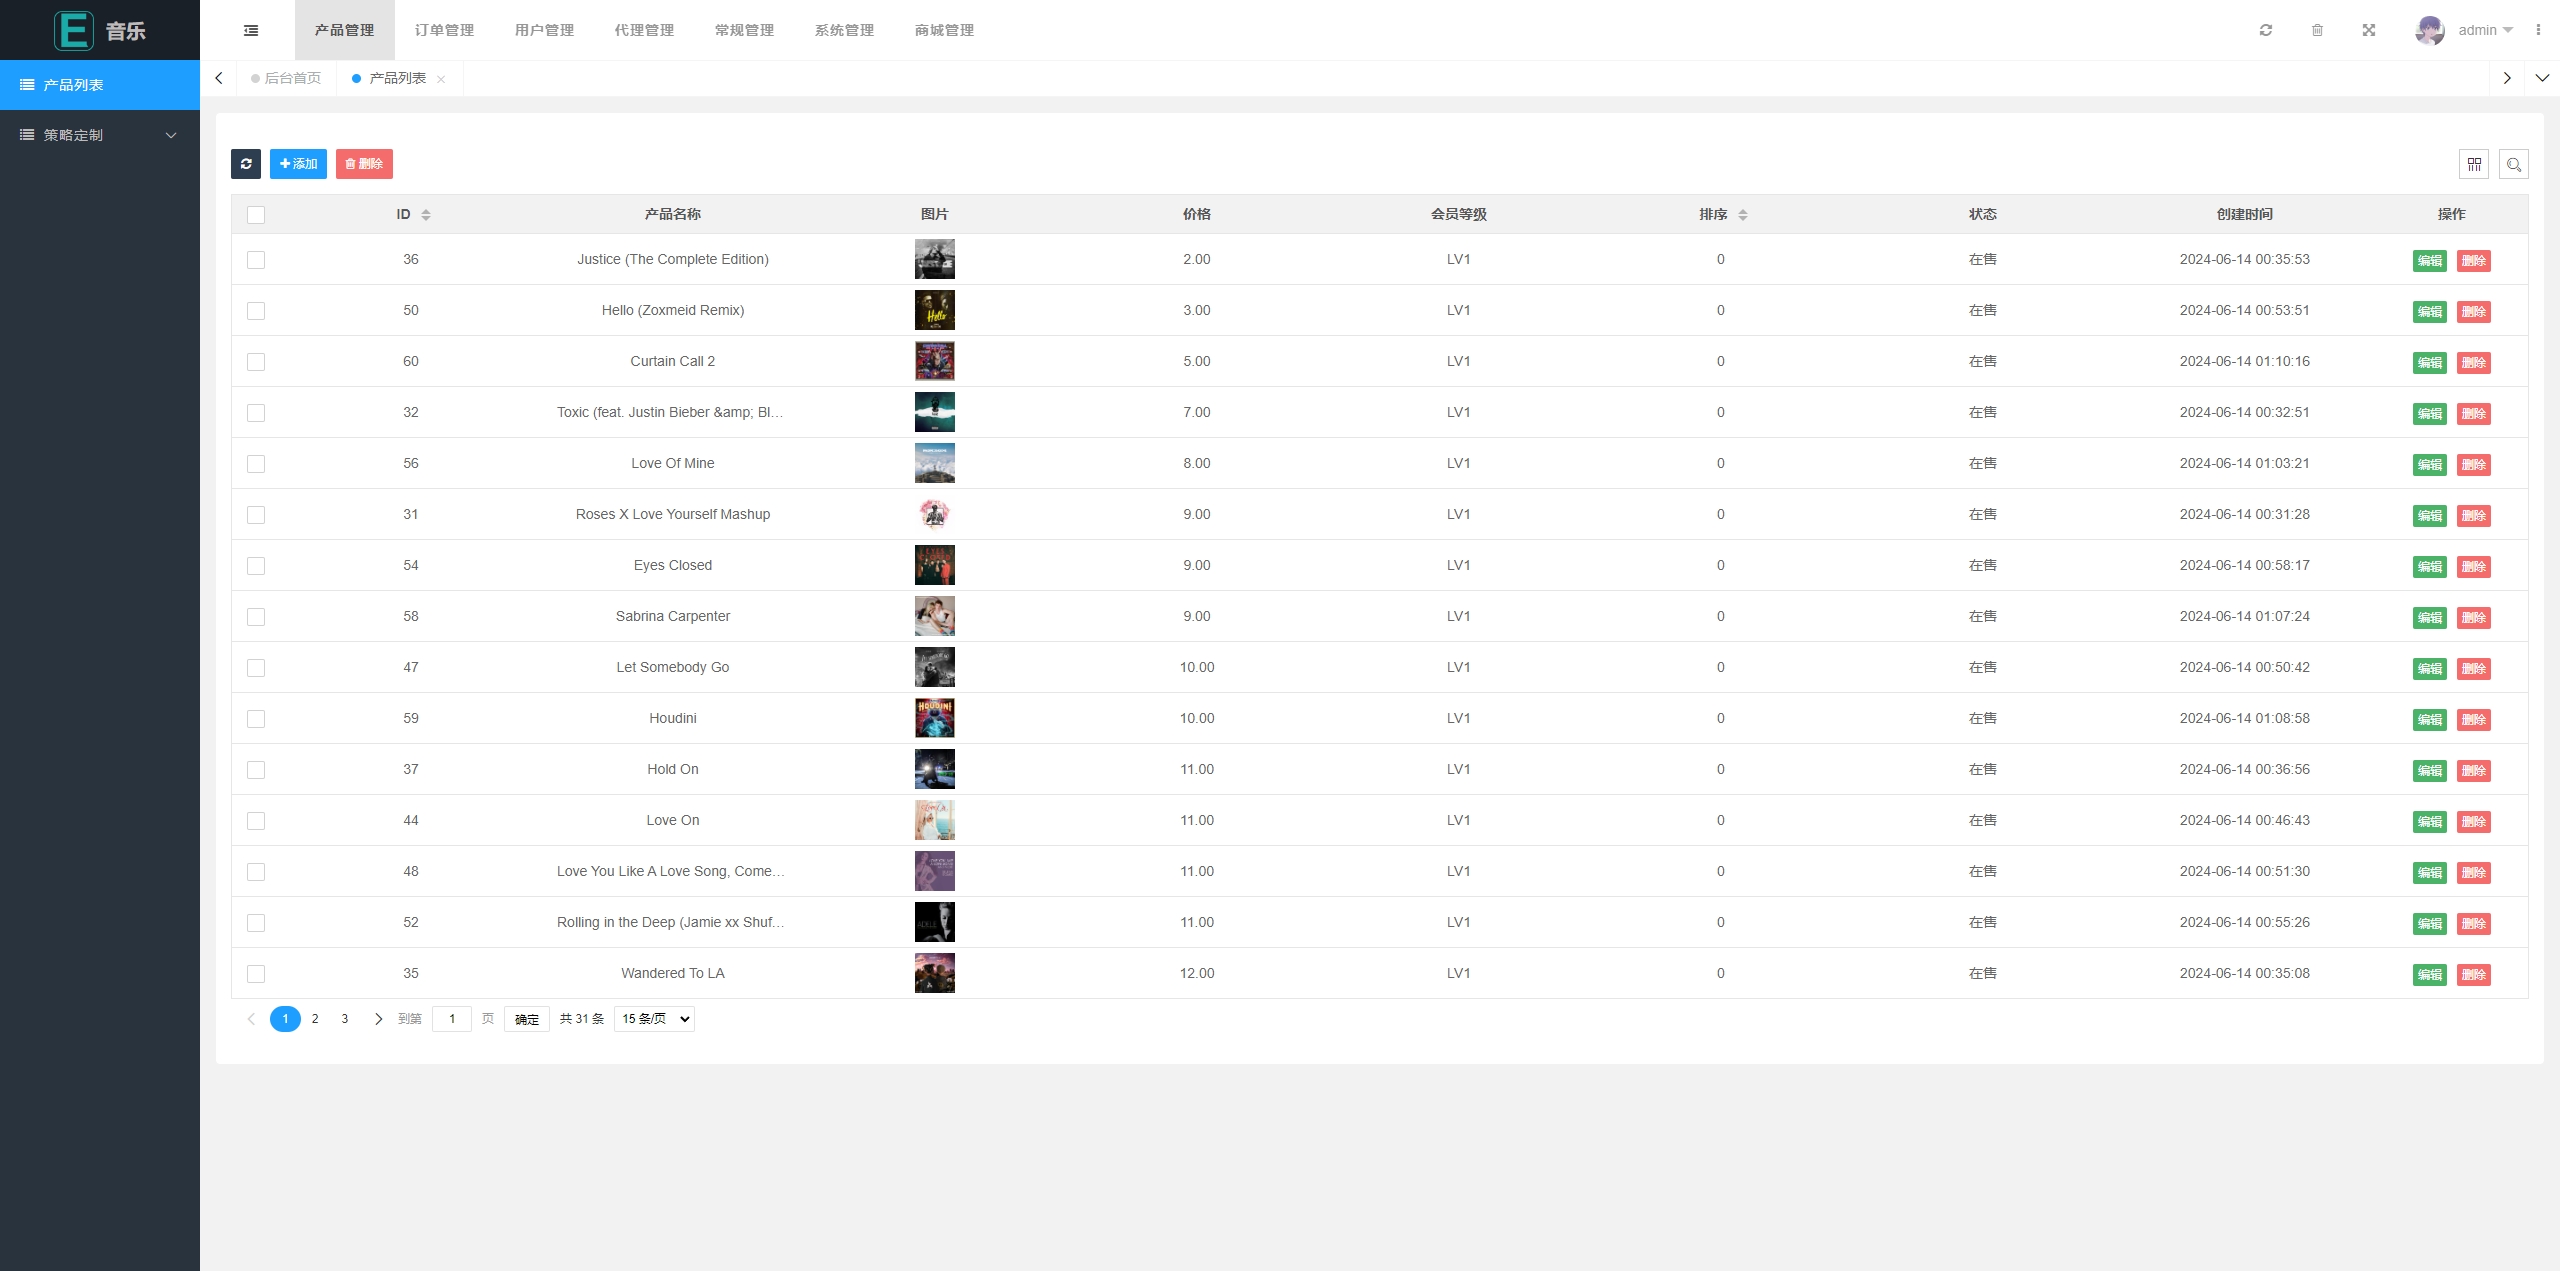Open the 15 条/页 page size dropdown
The width and height of the screenshot is (2560, 1271).
click(x=654, y=1019)
